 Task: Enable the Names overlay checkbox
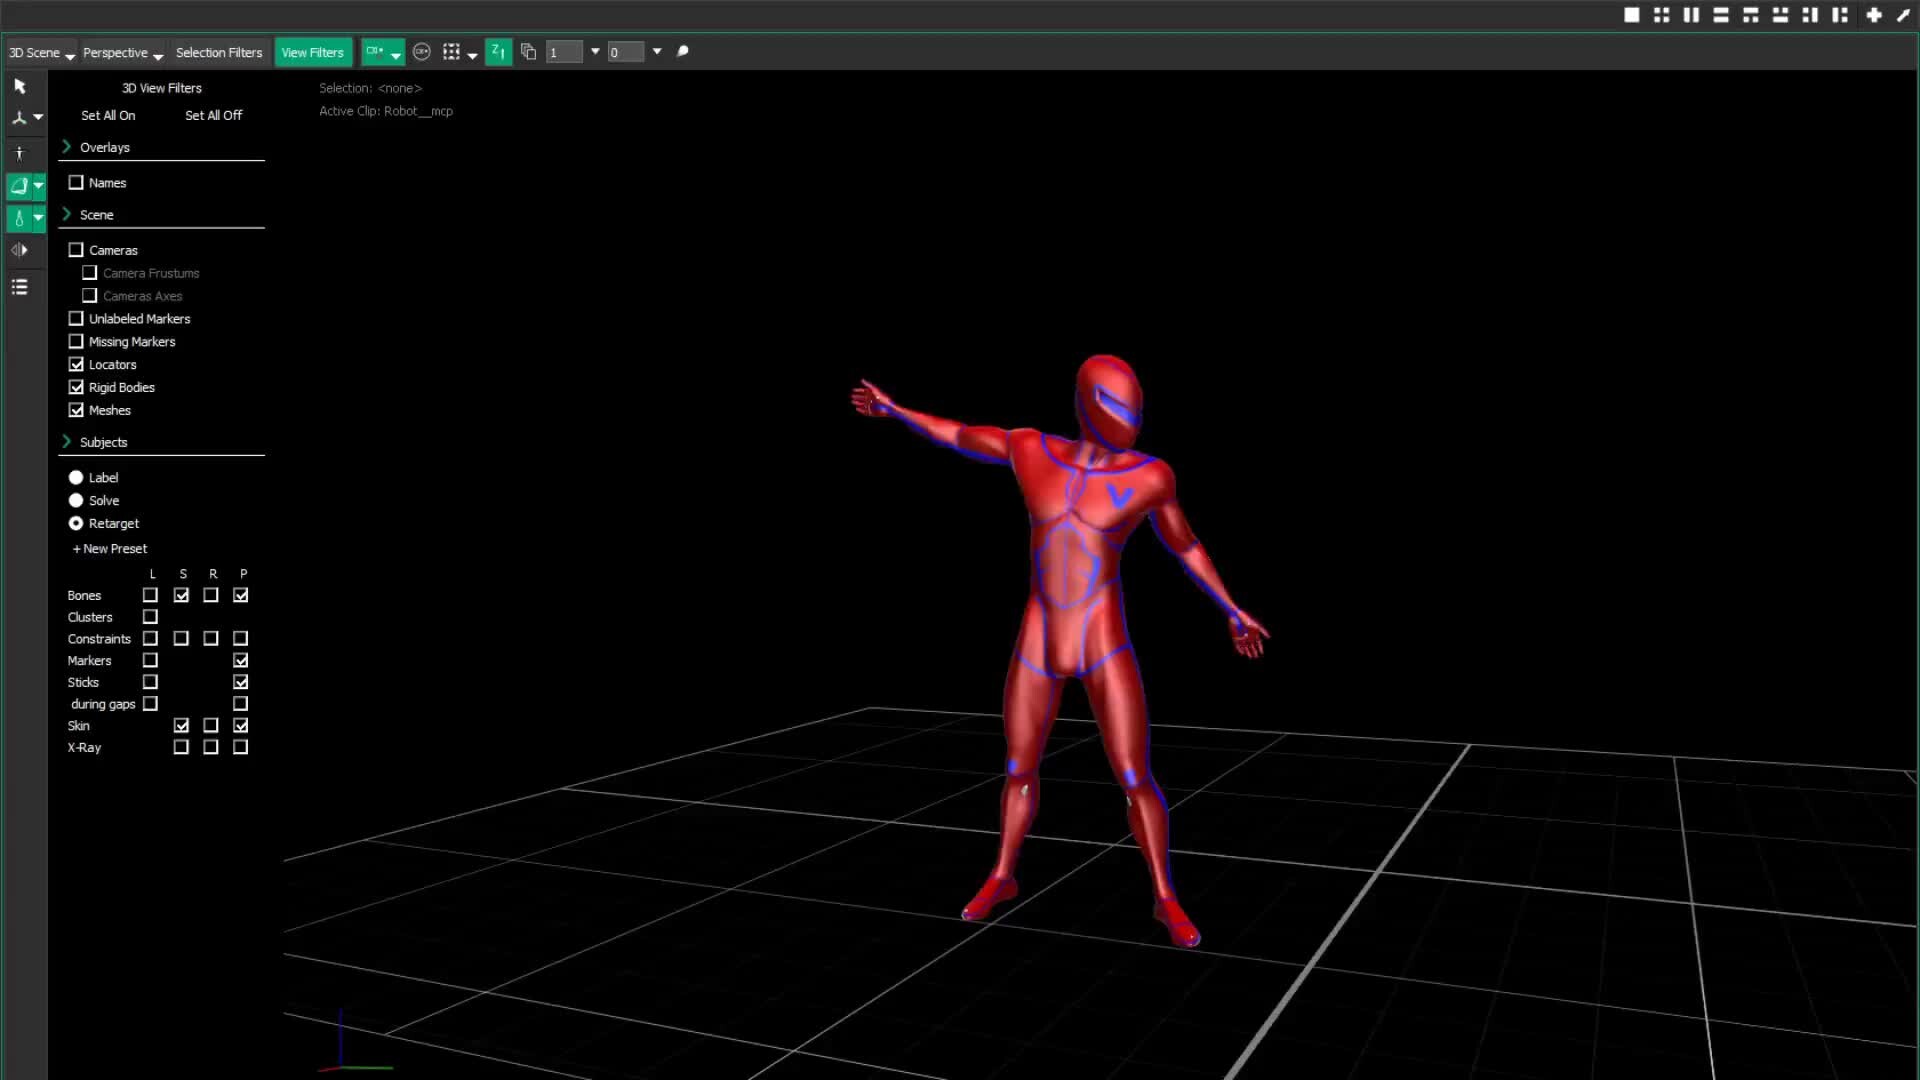coord(76,182)
